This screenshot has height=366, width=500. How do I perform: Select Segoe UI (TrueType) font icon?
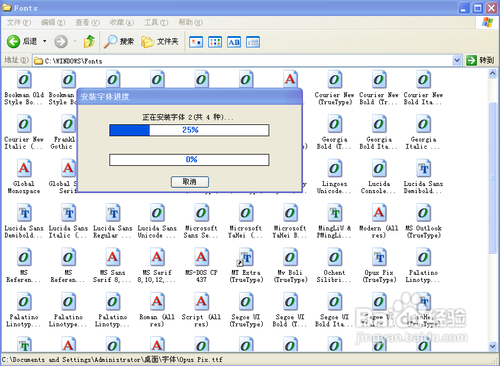click(x=246, y=301)
